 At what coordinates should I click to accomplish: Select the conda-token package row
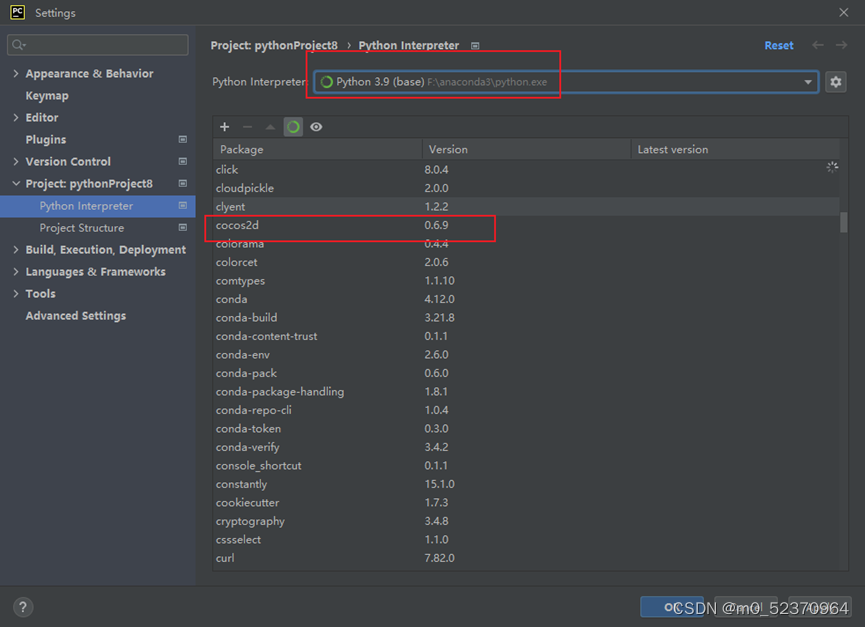[526, 428]
